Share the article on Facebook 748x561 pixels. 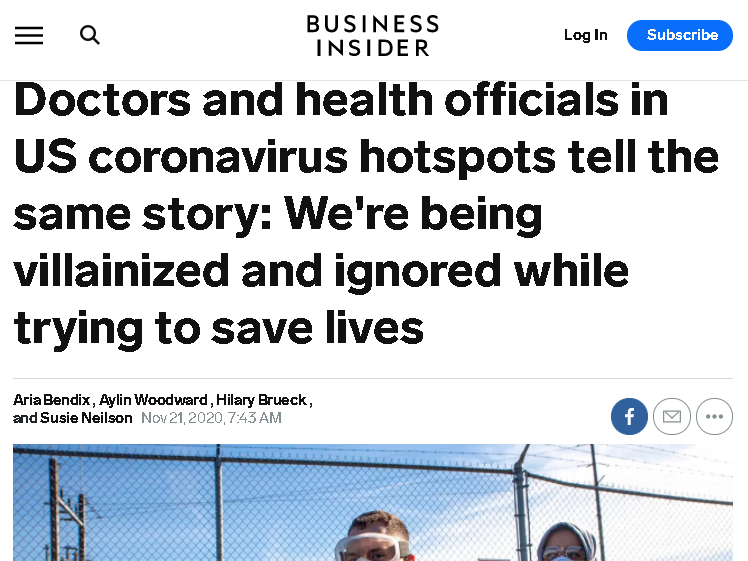point(629,416)
